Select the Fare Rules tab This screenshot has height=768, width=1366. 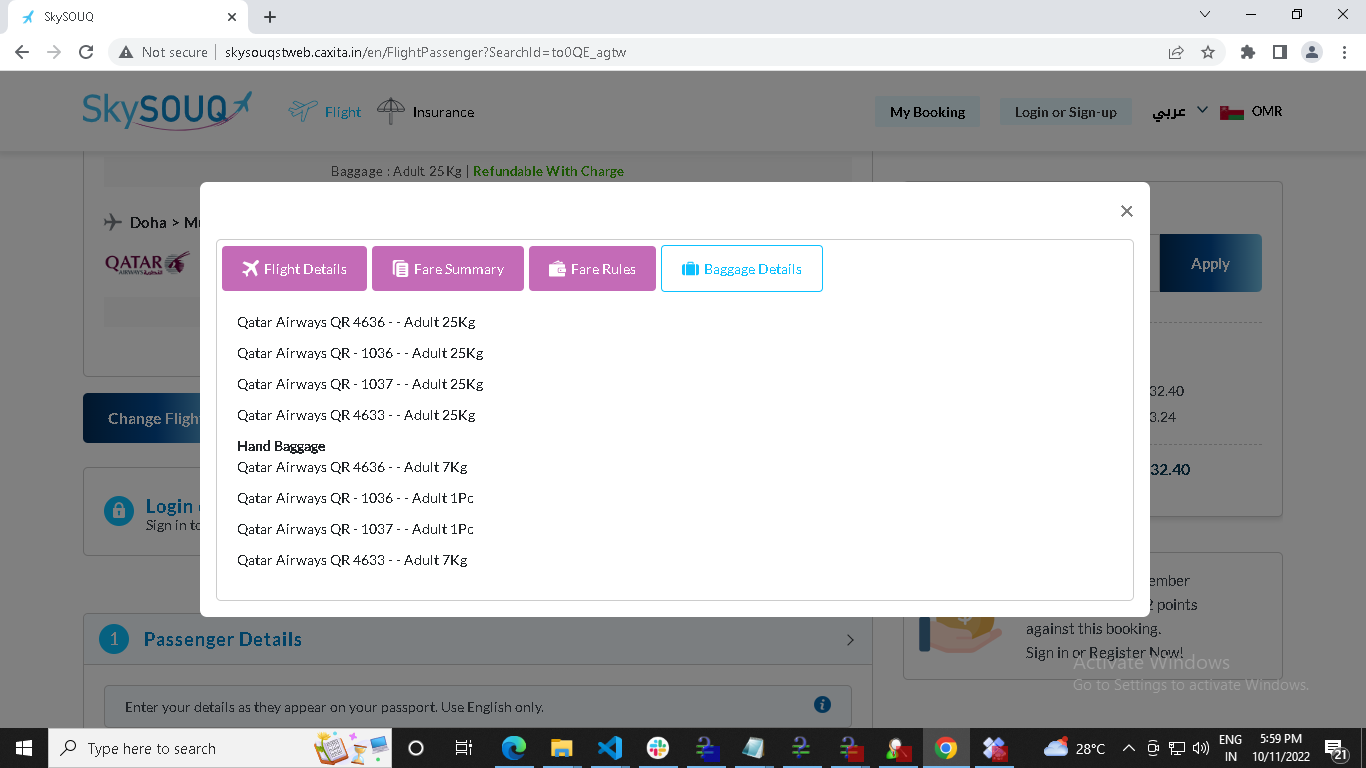pyautogui.click(x=592, y=269)
